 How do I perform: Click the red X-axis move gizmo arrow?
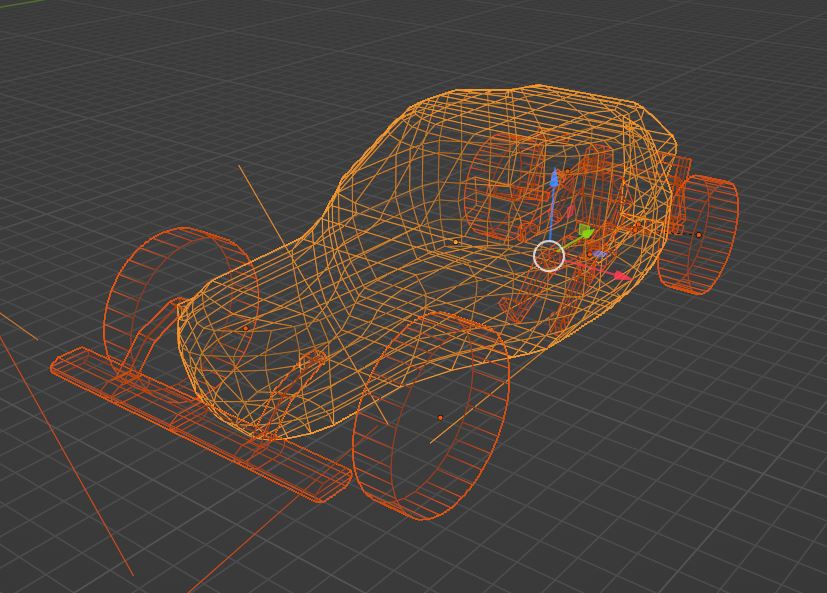622,275
